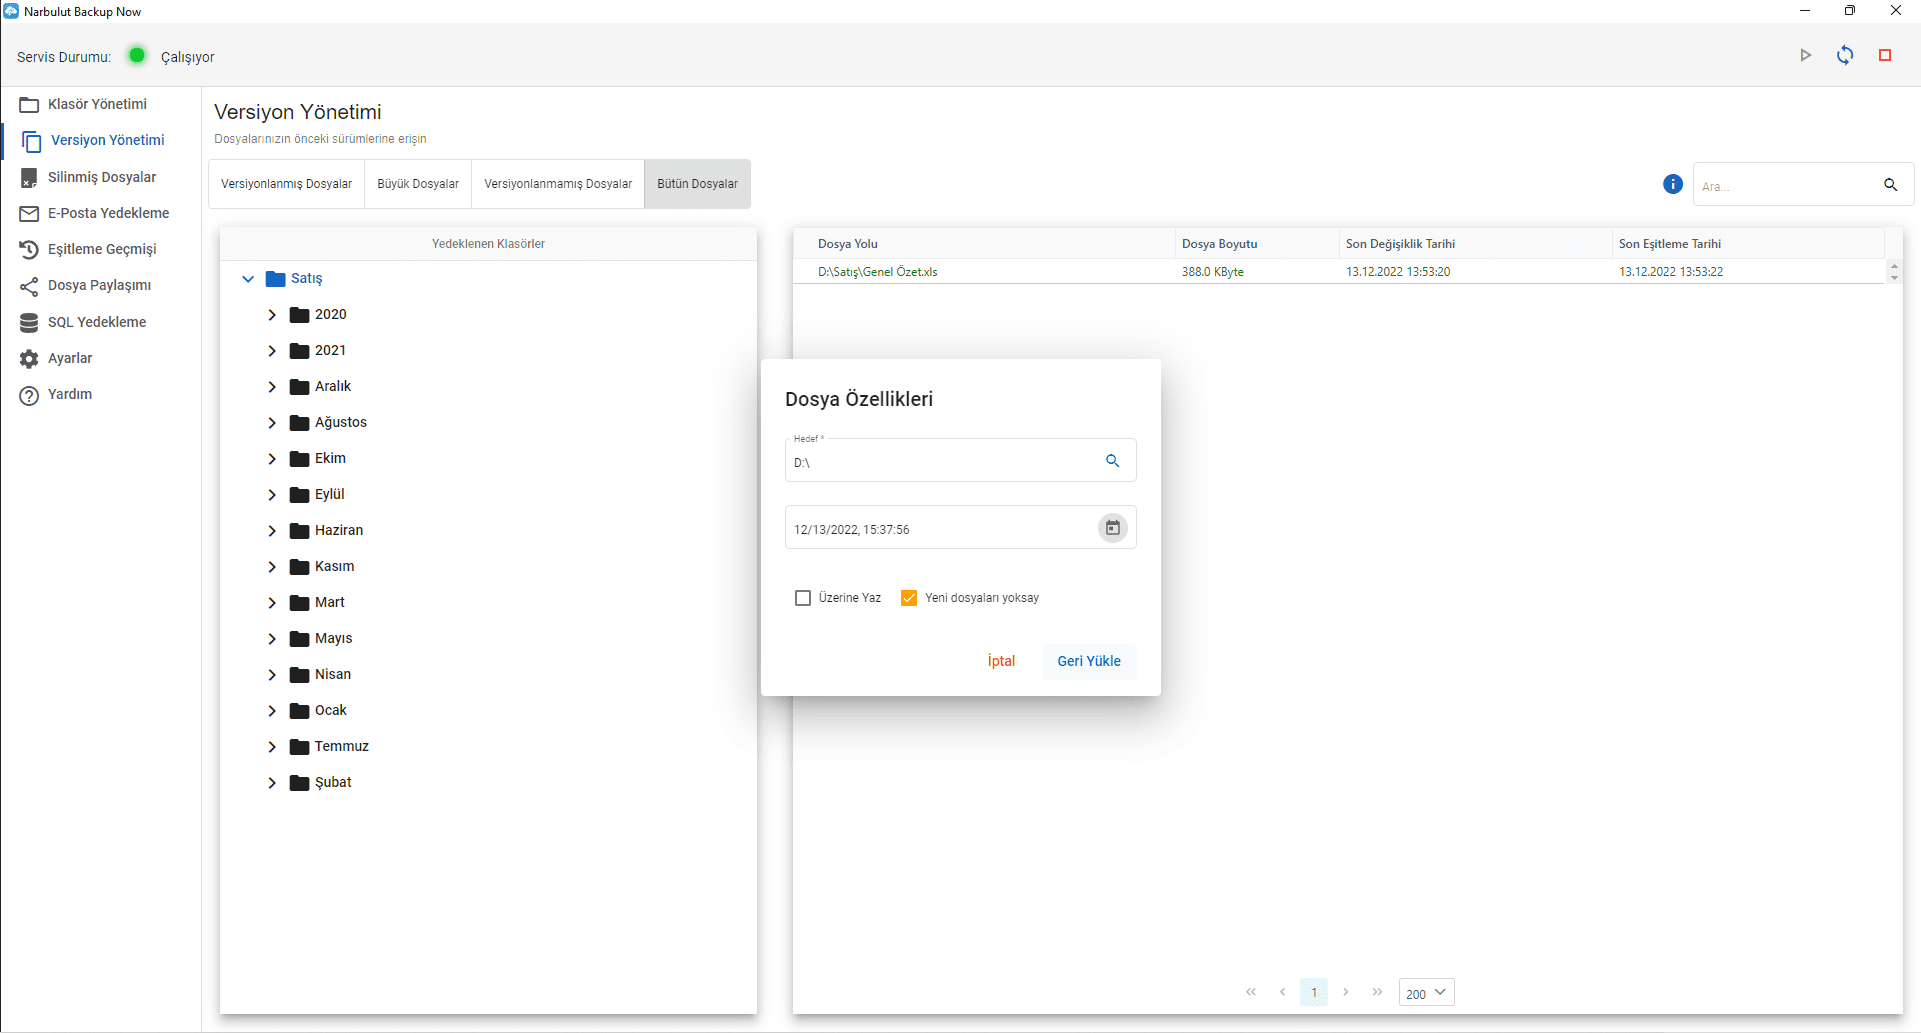Switch to Büyük Dosyalar tab
Image resolution: width=1921 pixels, height=1033 pixels.
[418, 184]
